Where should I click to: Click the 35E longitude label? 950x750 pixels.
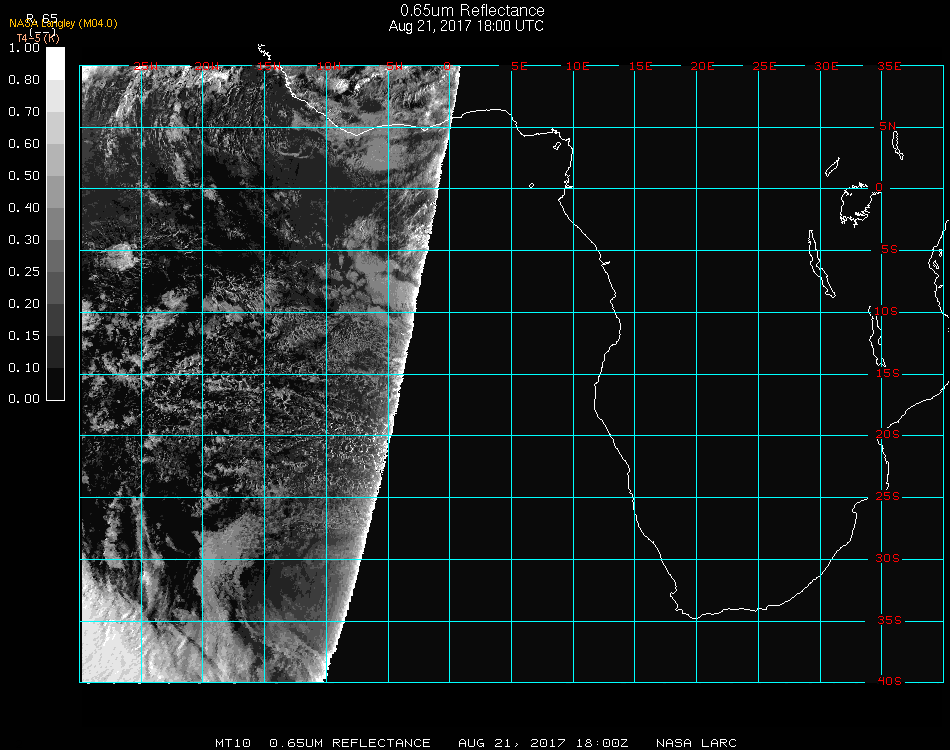point(889,66)
